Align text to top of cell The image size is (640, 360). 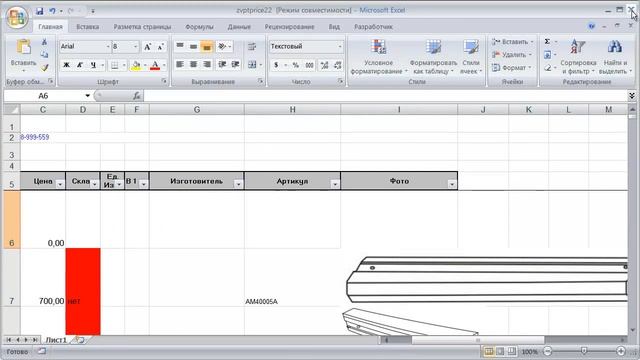click(x=180, y=46)
